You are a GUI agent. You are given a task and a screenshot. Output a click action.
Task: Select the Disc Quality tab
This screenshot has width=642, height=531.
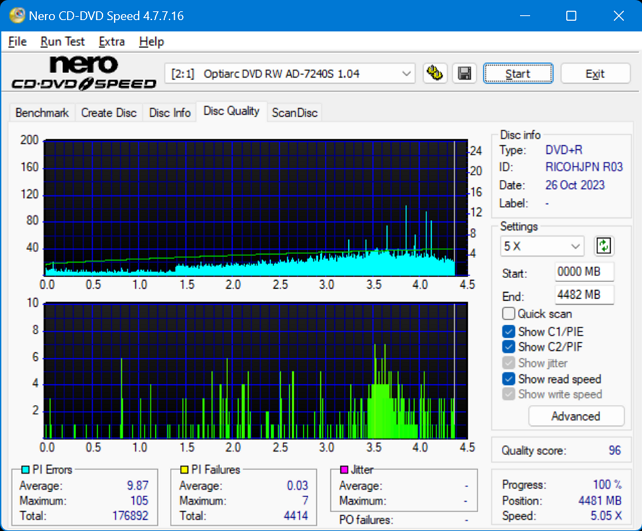(x=231, y=111)
